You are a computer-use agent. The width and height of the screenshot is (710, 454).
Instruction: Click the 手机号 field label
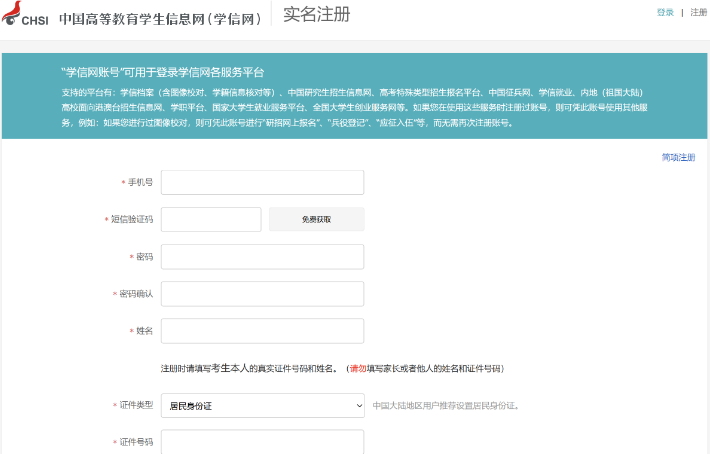point(139,183)
